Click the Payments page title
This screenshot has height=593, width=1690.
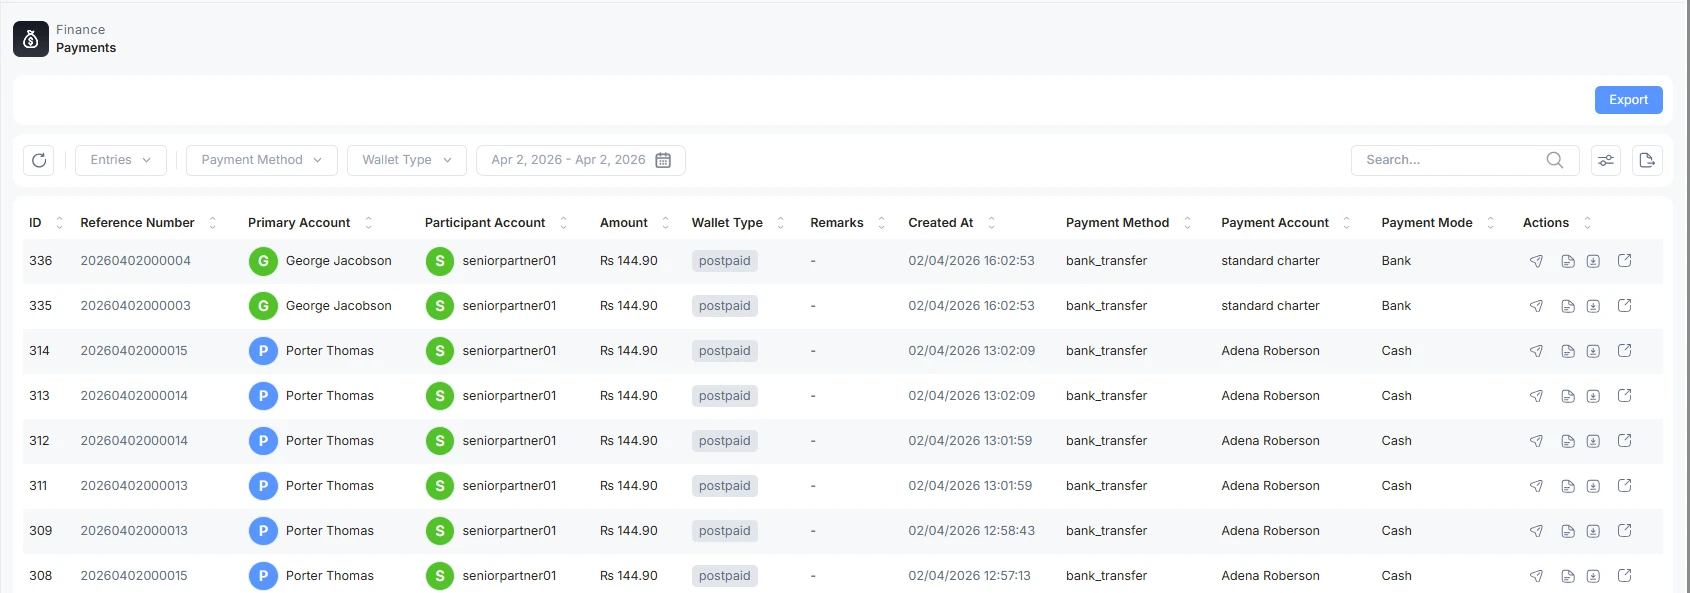pyautogui.click(x=86, y=48)
